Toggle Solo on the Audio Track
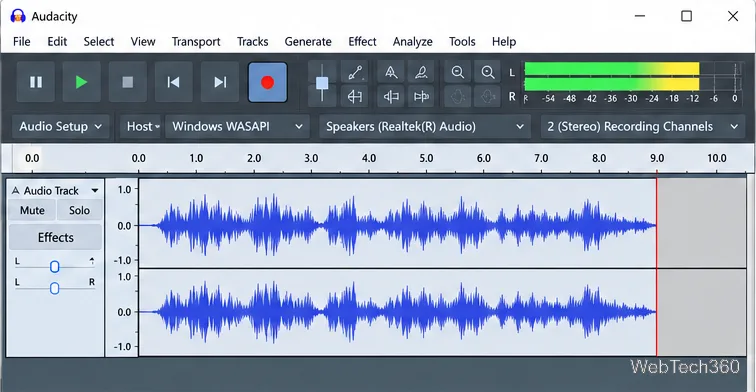 point(79,210)
